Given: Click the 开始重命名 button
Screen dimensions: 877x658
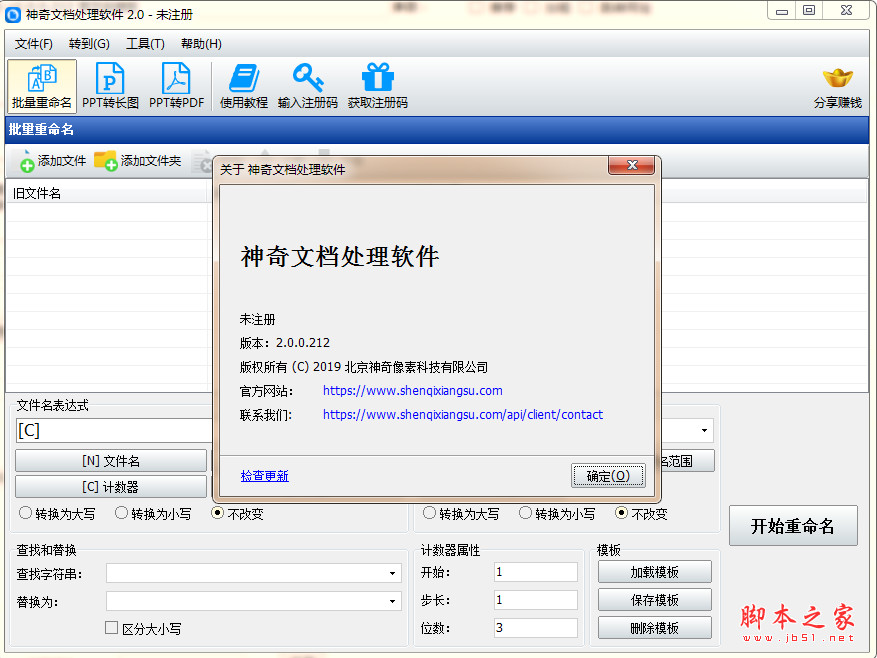Looking at the screenshot, I should click(792, 526).
